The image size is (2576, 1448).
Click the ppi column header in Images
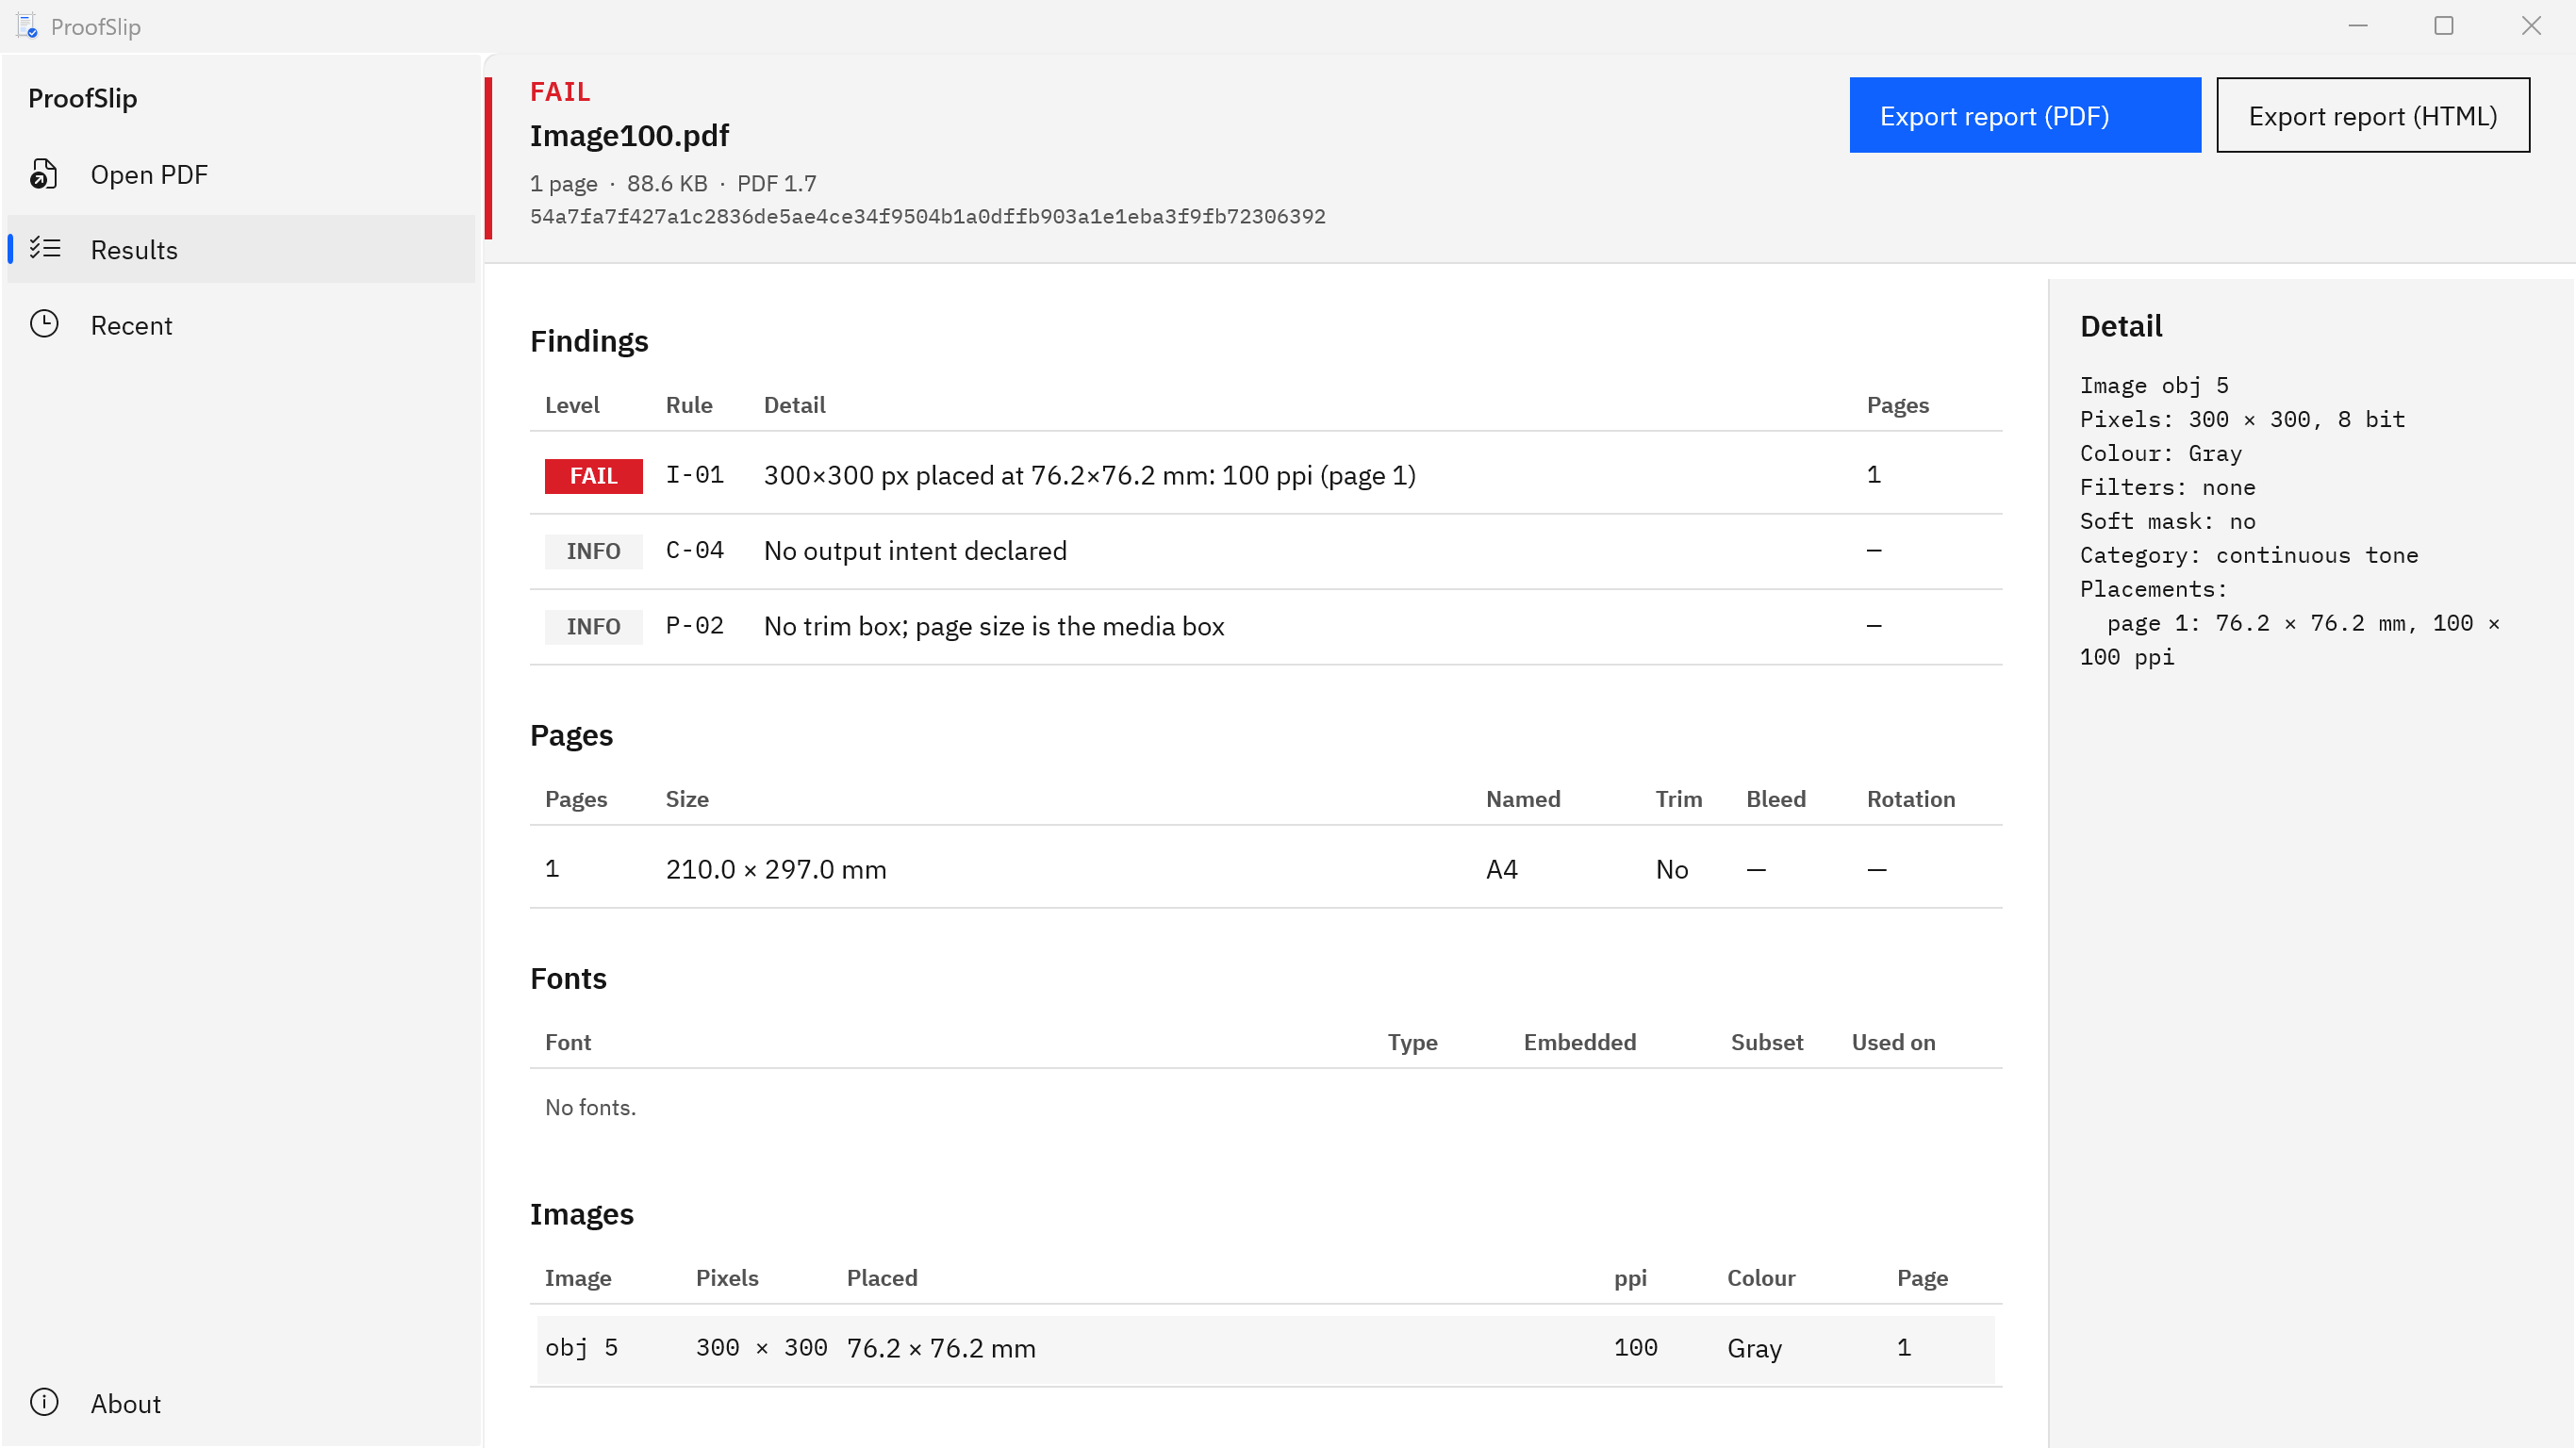(1630, 1278)
